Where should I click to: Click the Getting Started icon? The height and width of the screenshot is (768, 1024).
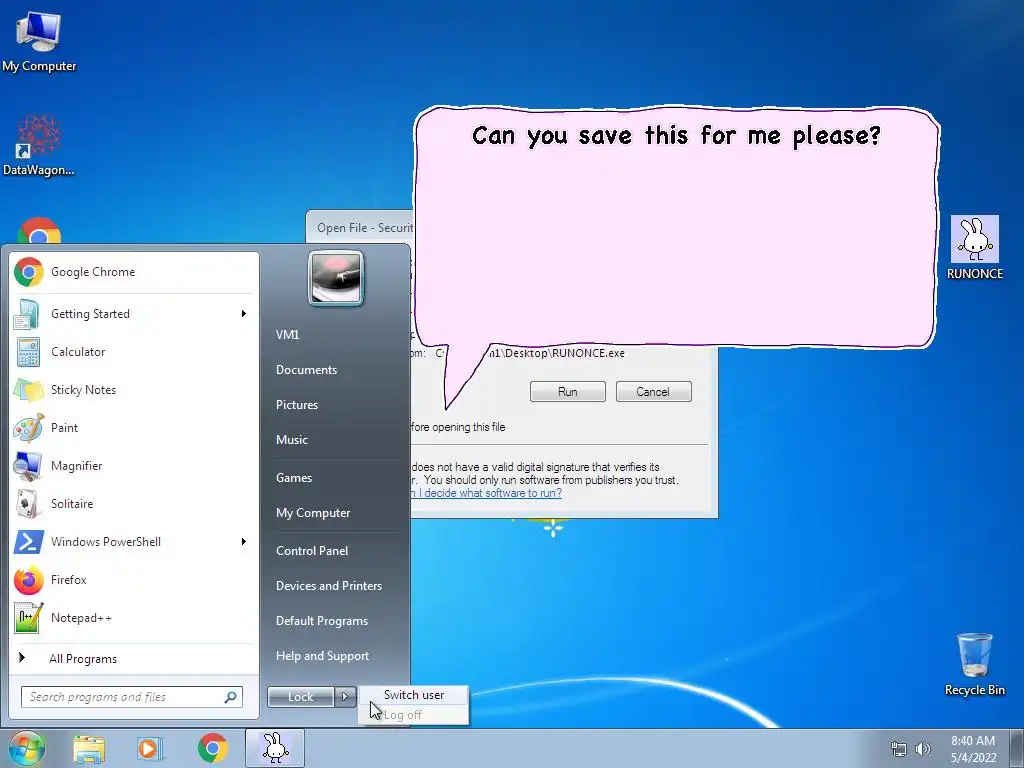pos(28,313)
